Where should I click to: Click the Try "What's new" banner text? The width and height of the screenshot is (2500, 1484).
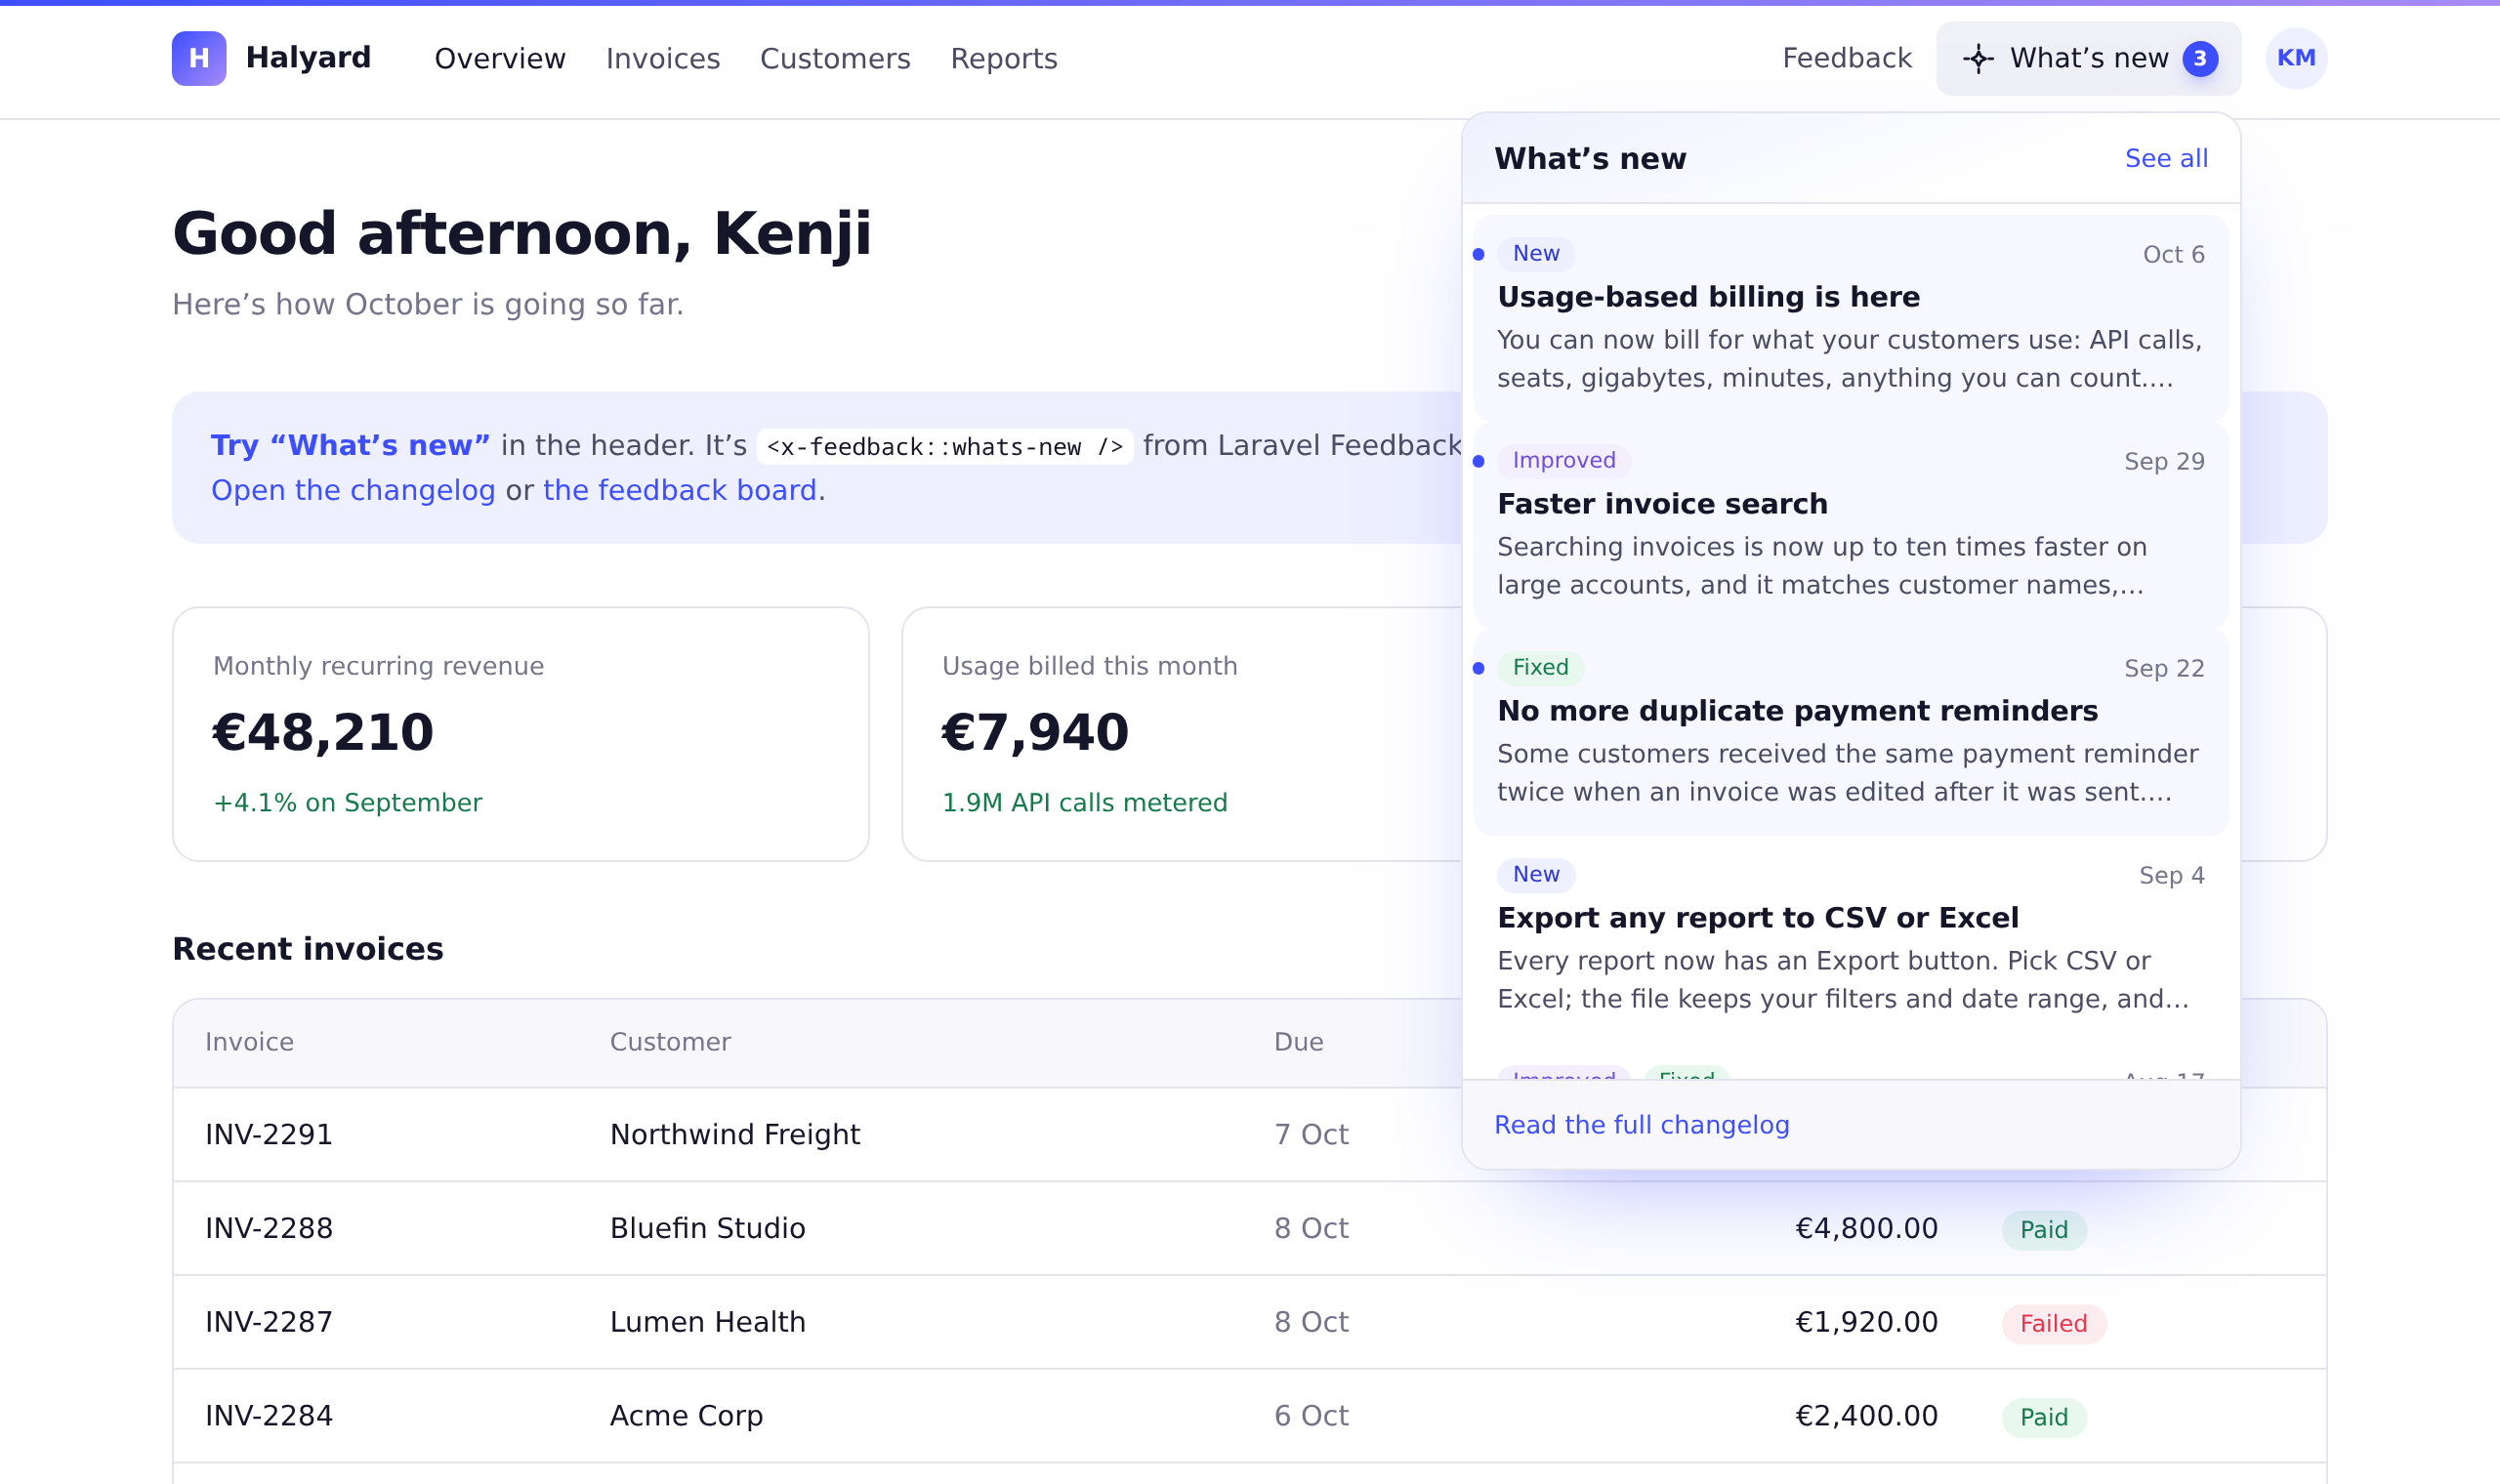click(x=350, y=445)
